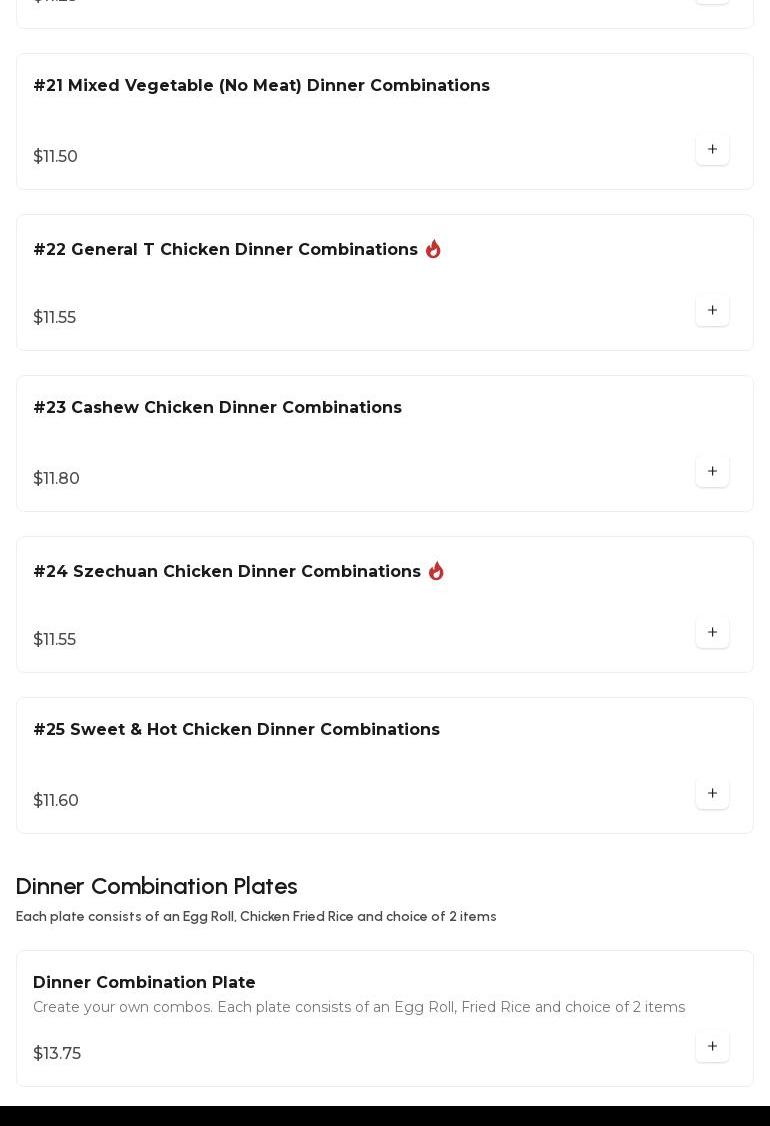Add #25 Sweet & Hot Chicken to cart
770x1126 pixels.
tap(712, 794)
